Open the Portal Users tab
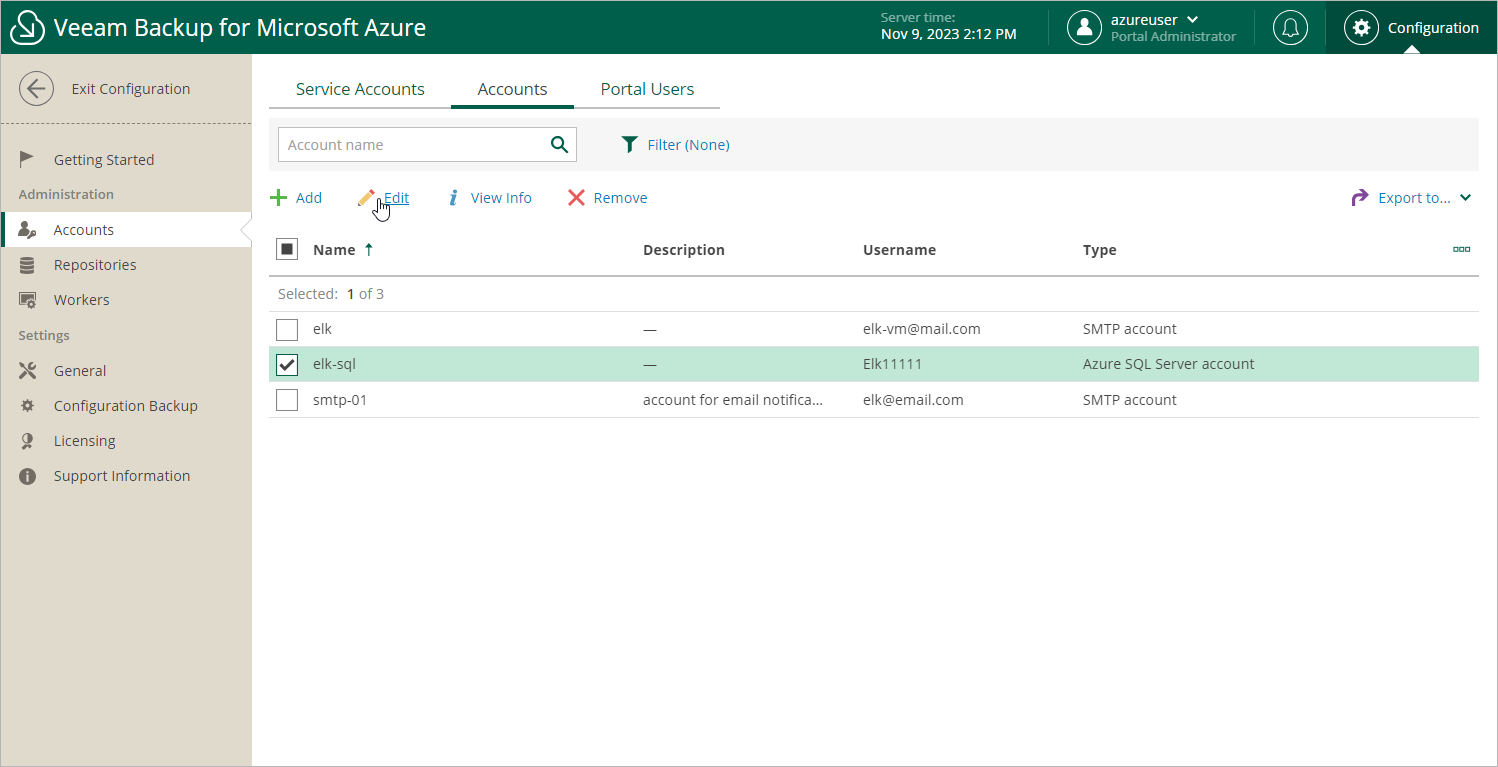 point(647,89)
